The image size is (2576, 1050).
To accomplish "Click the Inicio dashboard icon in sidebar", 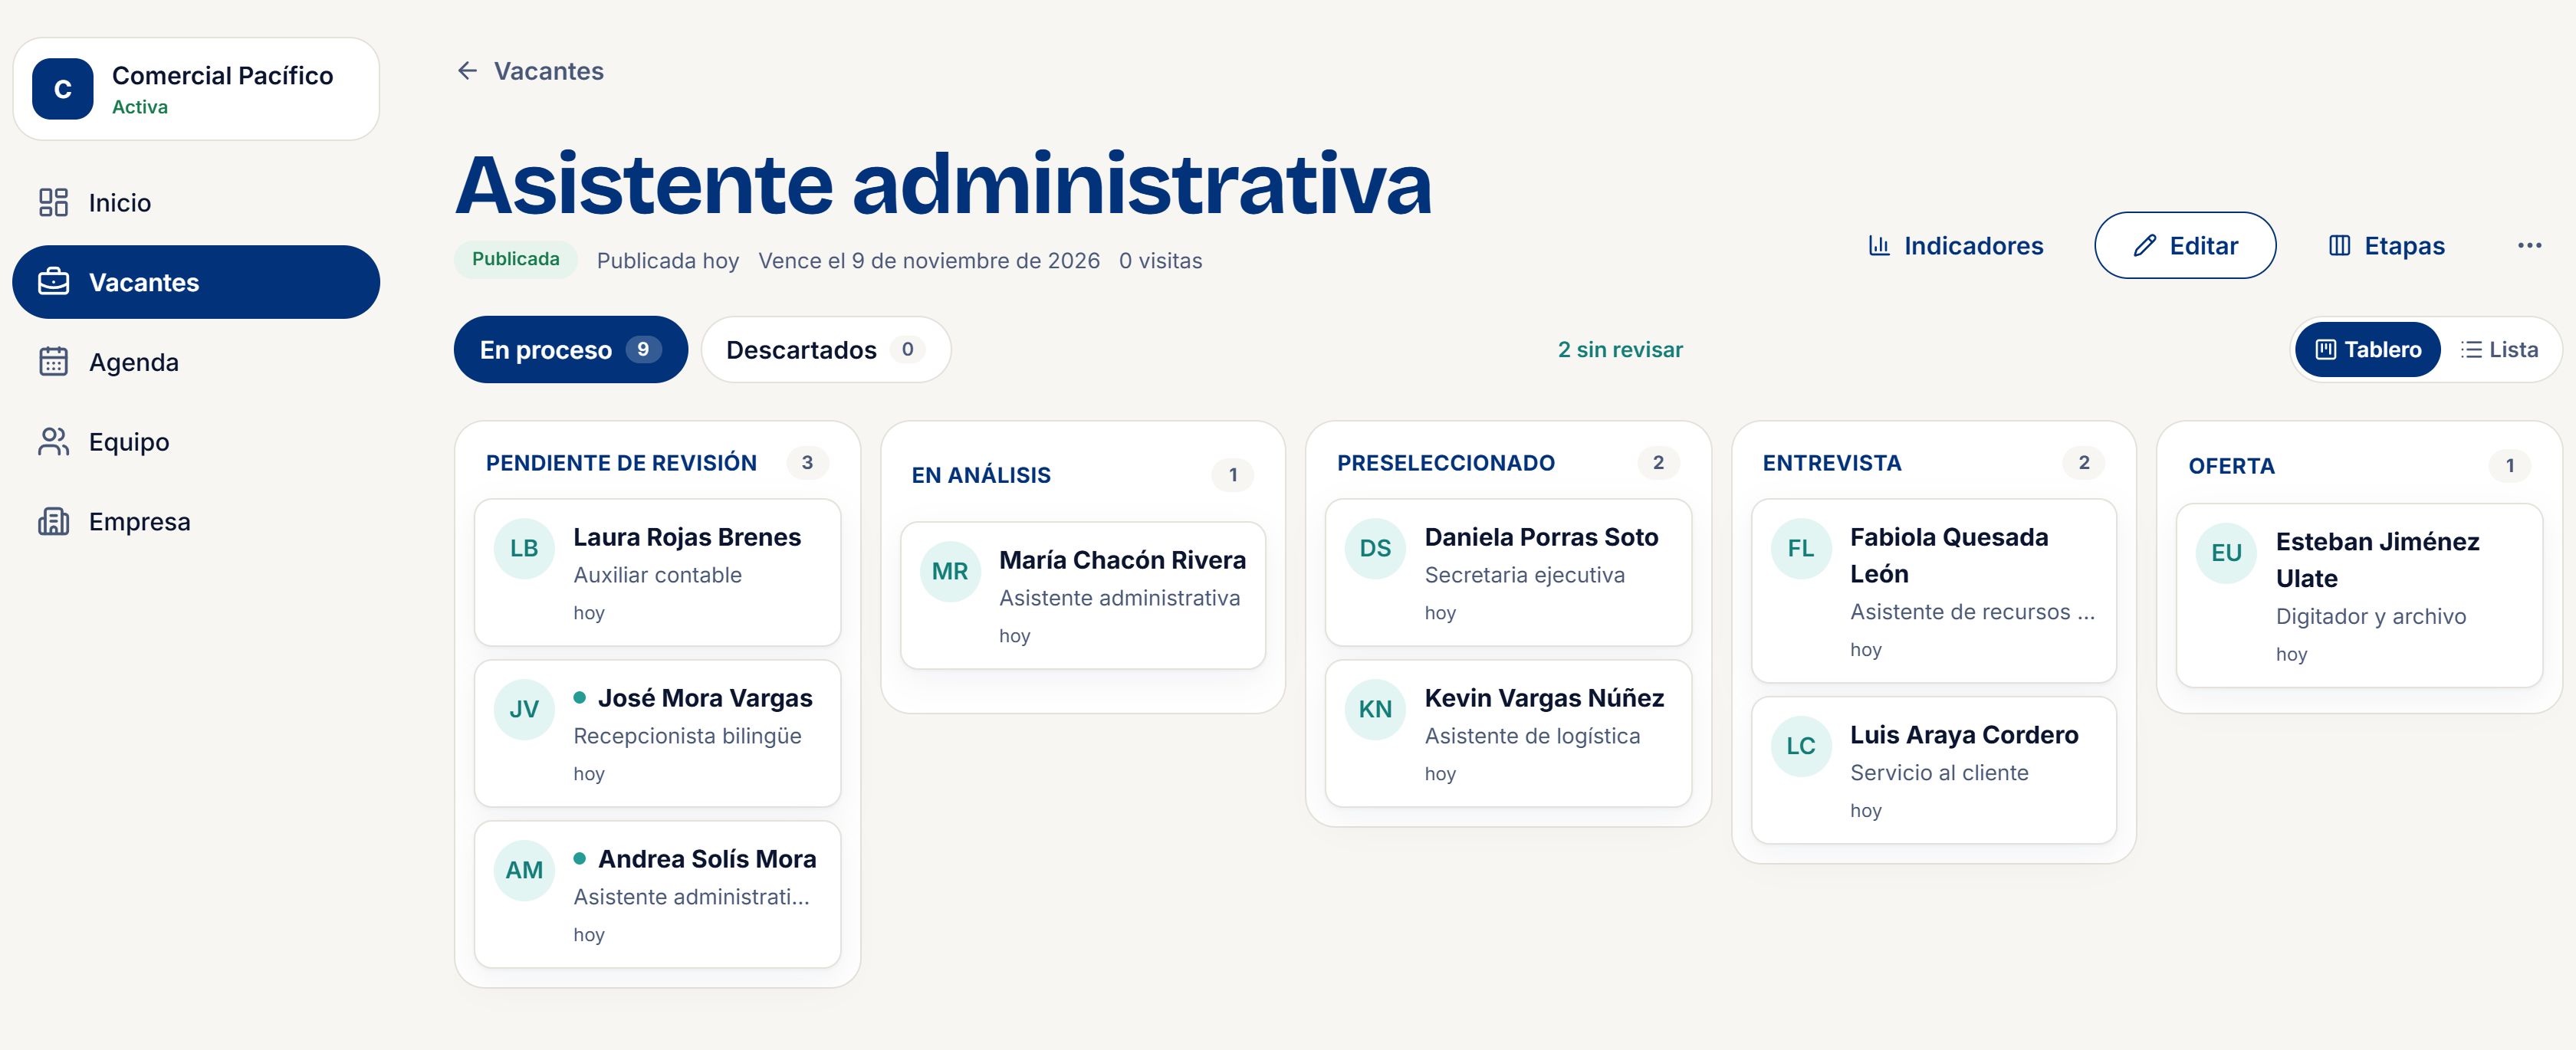I will (x=53, y=202).
